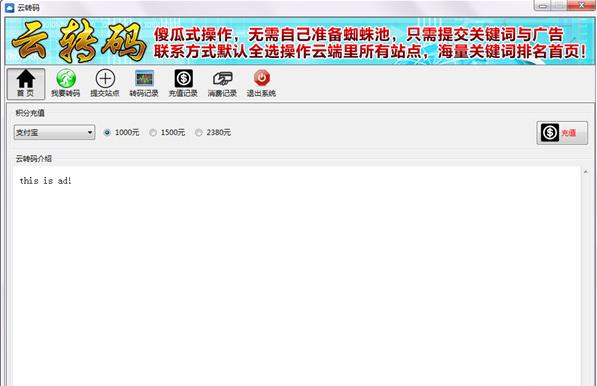Click the text area scrollbar up arrow
The width and height of the screenshot is (597, 386).
(586, 172)
